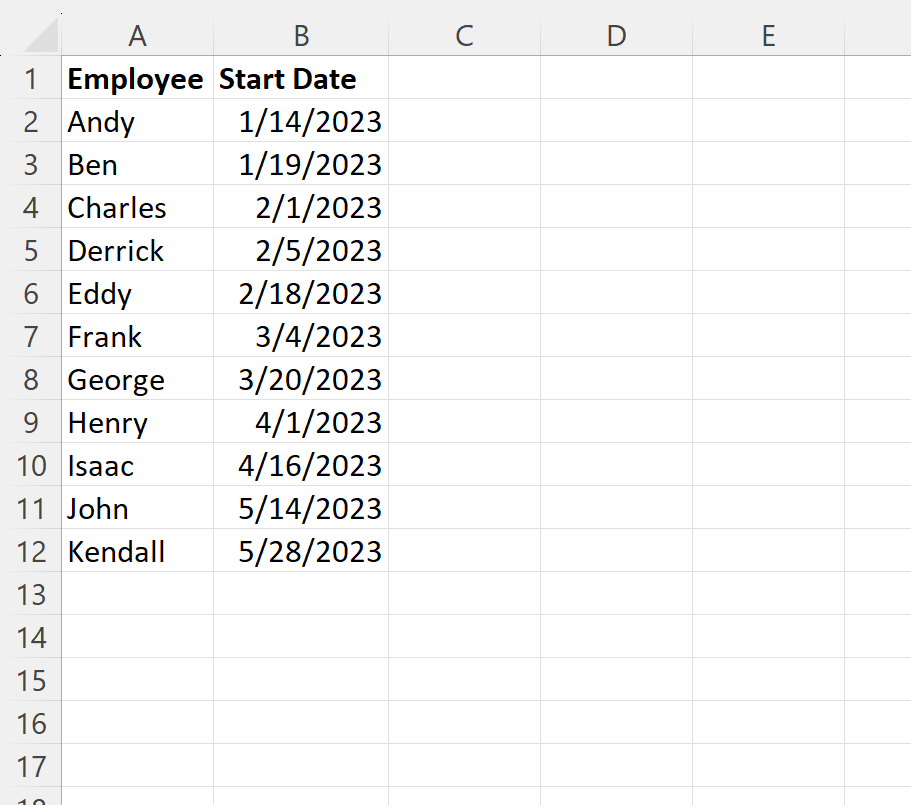Select cell with date 5/28/2023

(x=301, y=551)
